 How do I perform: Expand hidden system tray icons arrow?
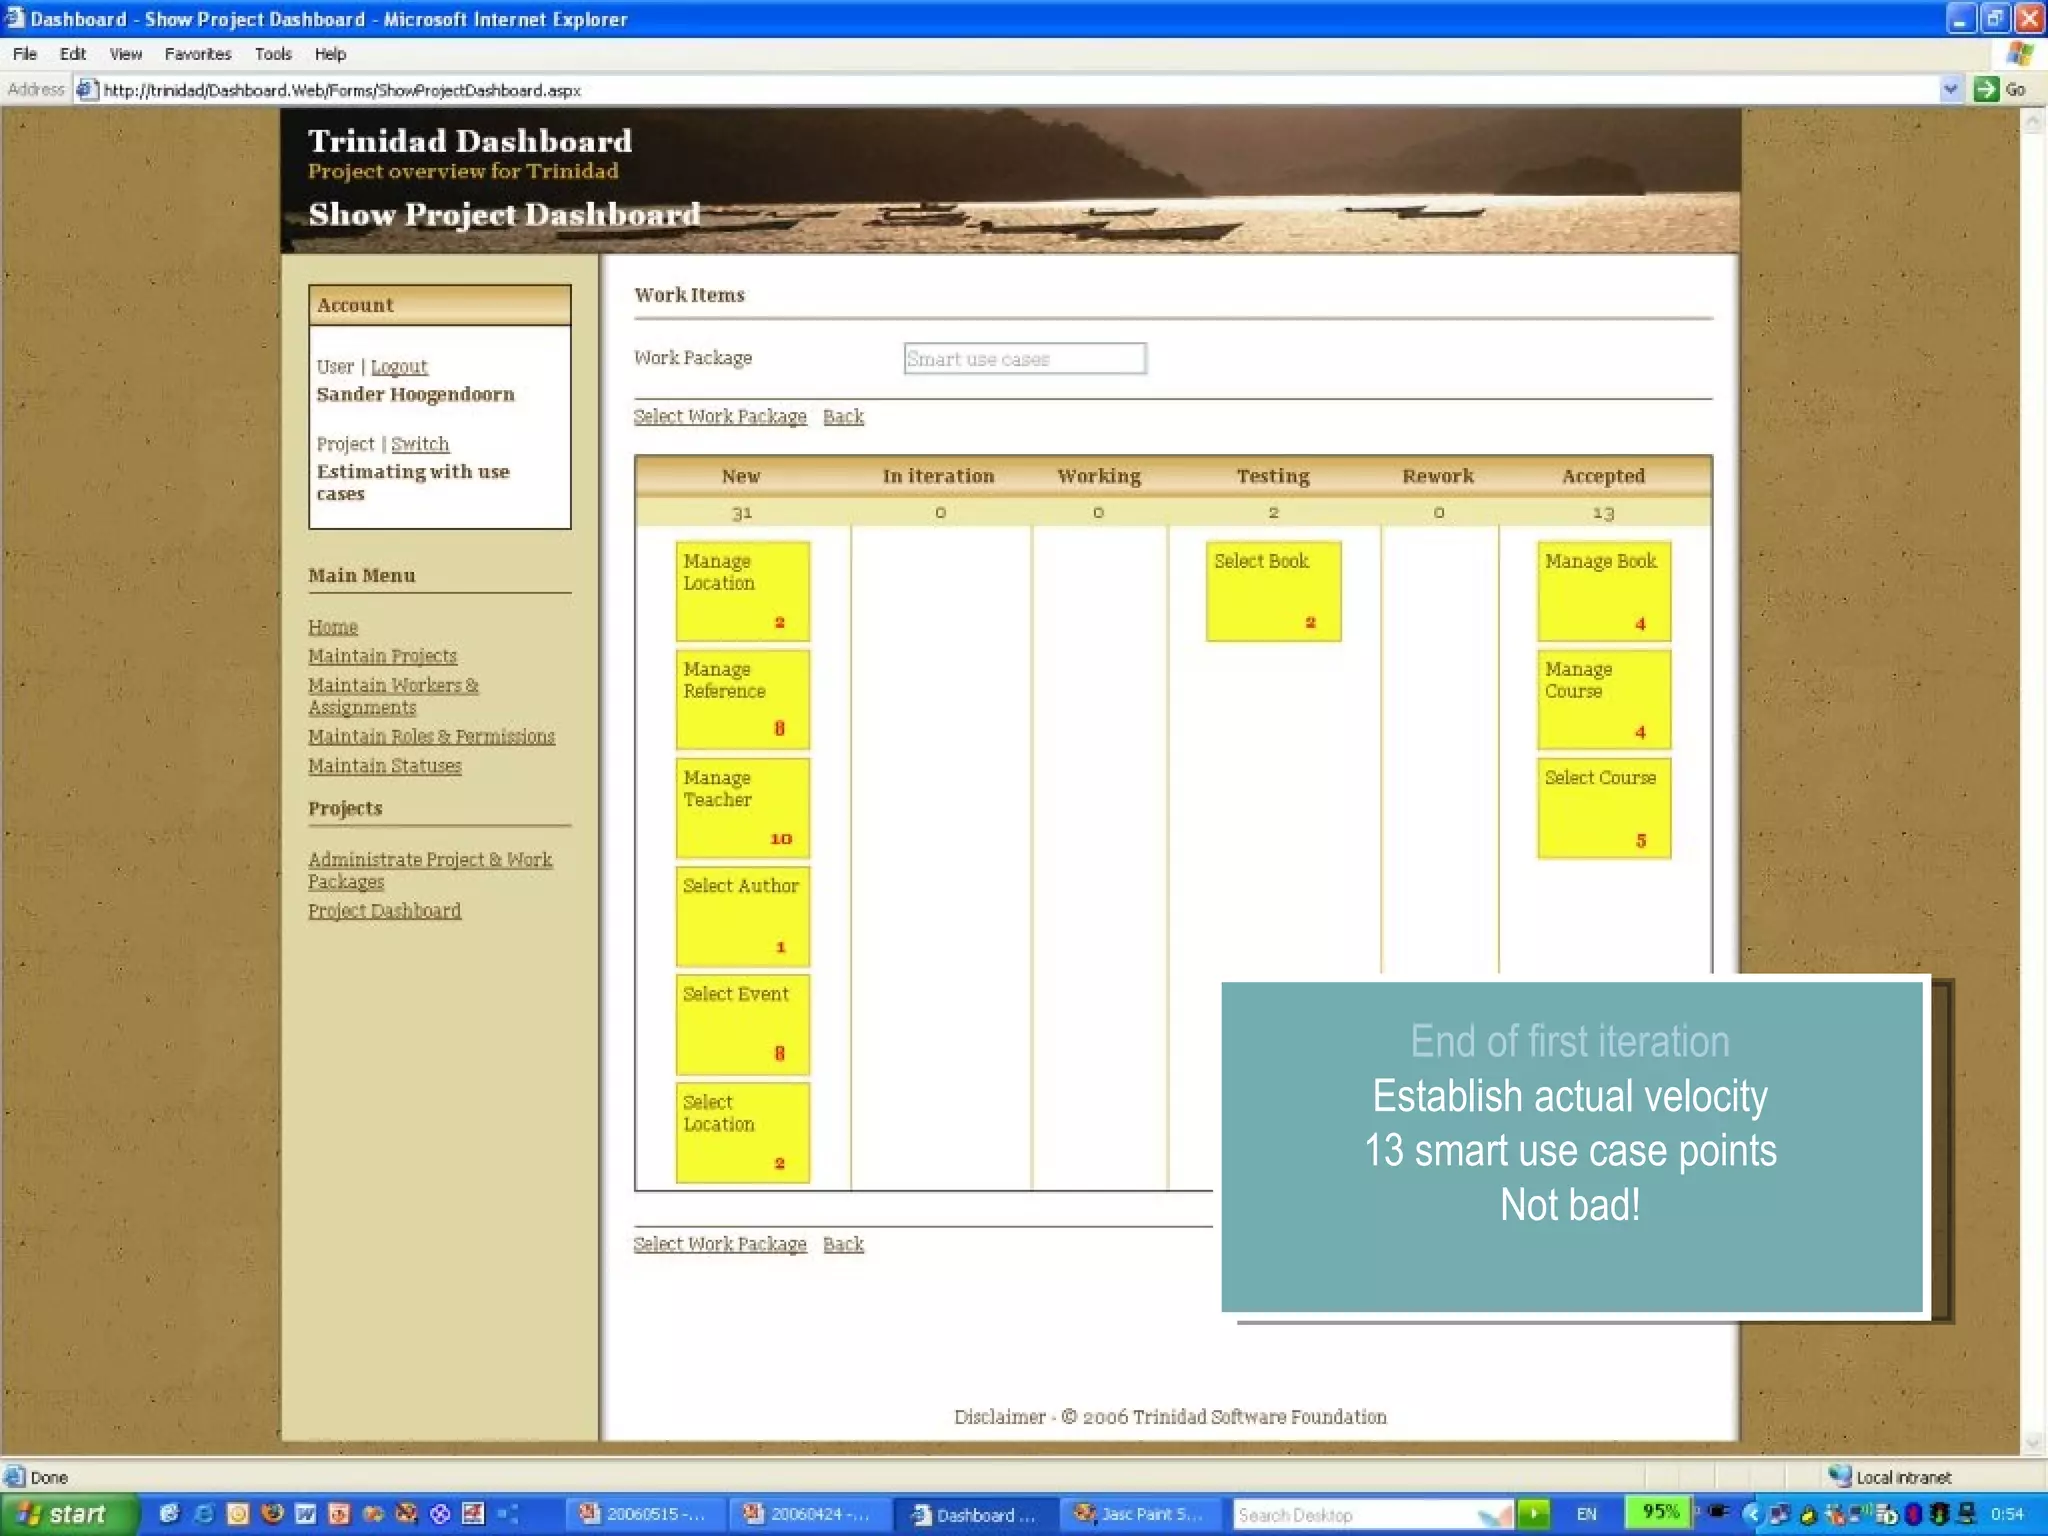[1752, 1514]
